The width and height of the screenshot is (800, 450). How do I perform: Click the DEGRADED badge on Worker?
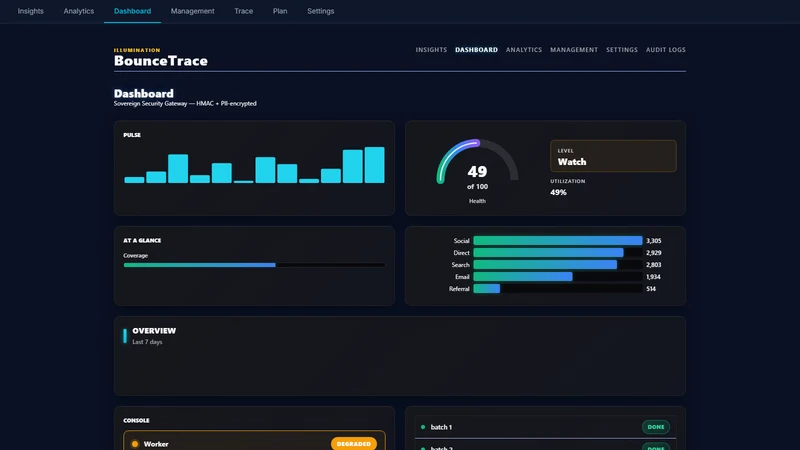pyautogui.click(x=354, y=444)
